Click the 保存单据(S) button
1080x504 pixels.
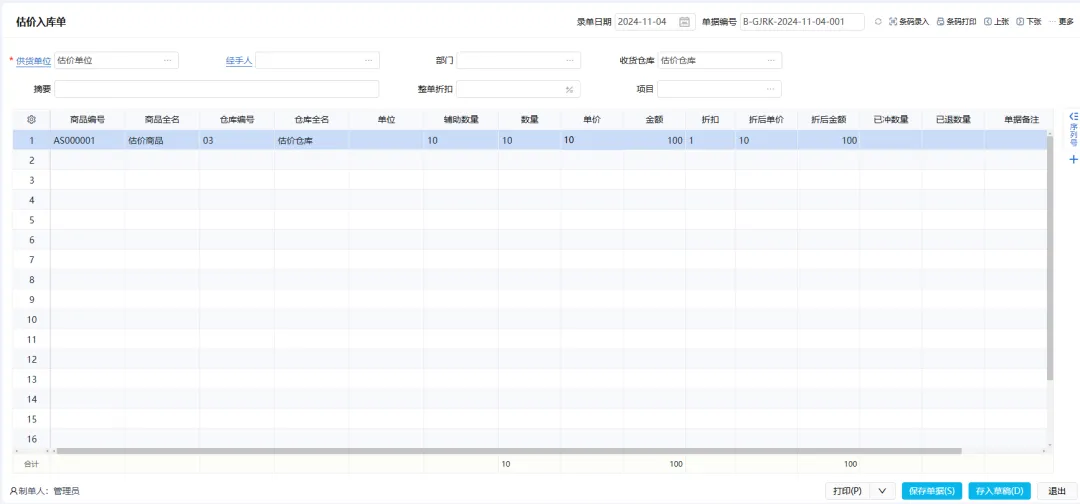932,491
